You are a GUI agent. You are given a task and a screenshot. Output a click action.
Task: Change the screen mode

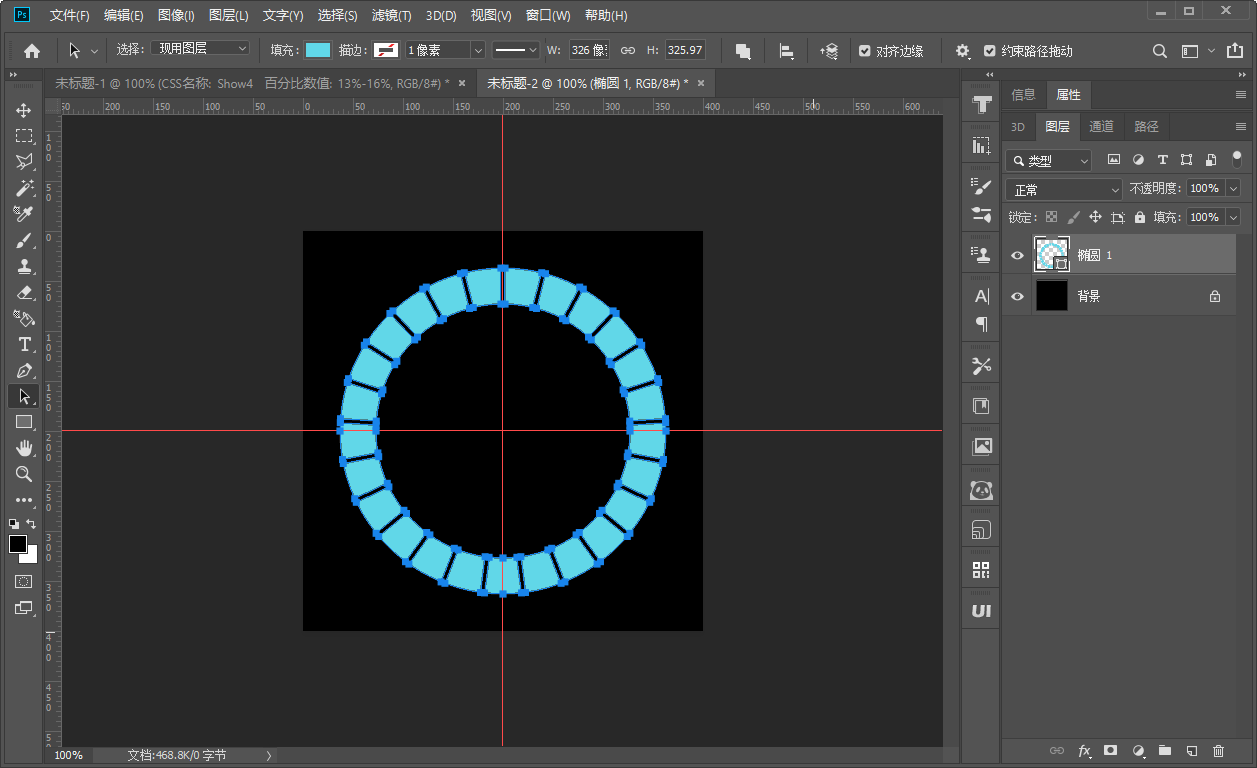23,607
